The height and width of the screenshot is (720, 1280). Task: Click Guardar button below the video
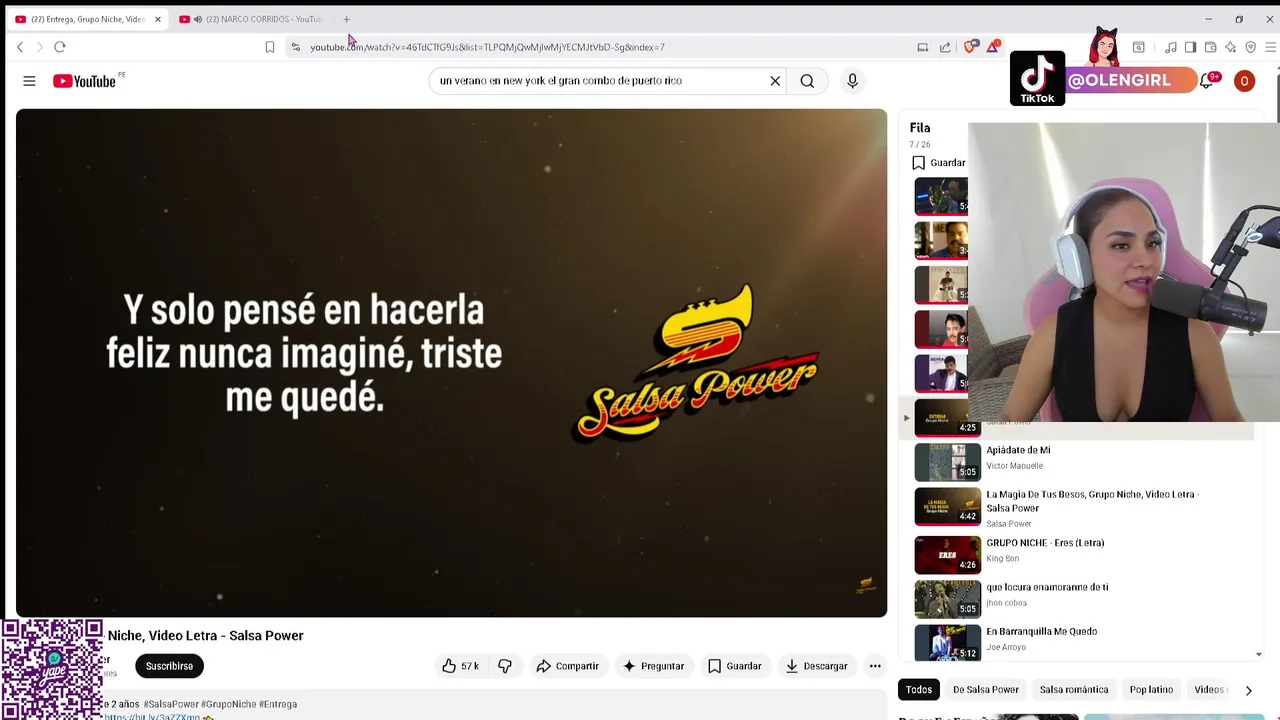click(x=735, y=666)
